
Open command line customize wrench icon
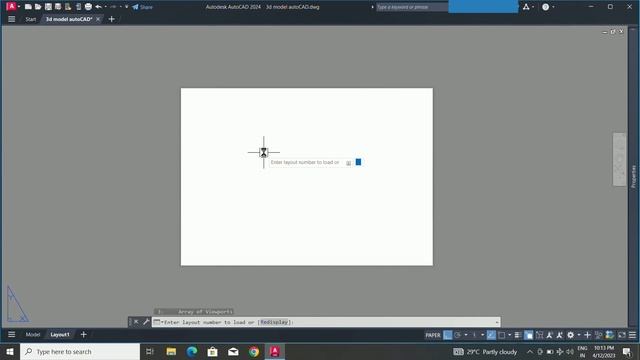(x=146, y=322)
